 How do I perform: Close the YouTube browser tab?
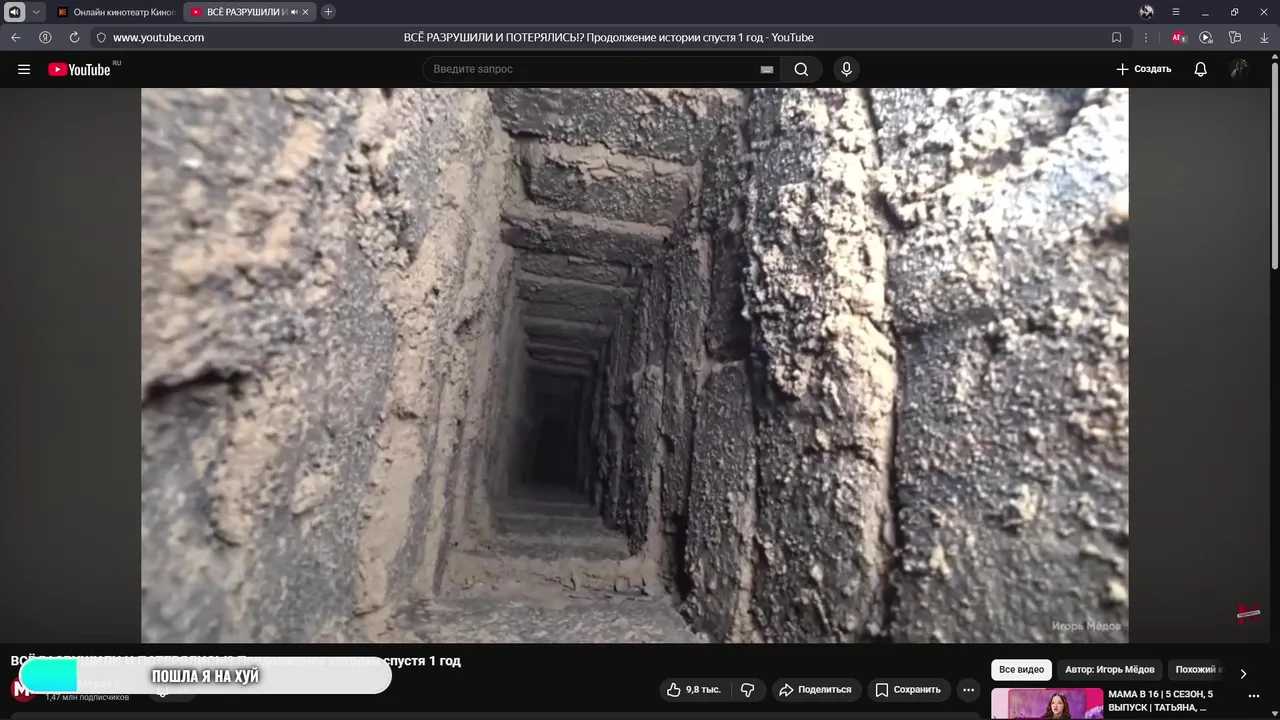click(x=305, y=12)
